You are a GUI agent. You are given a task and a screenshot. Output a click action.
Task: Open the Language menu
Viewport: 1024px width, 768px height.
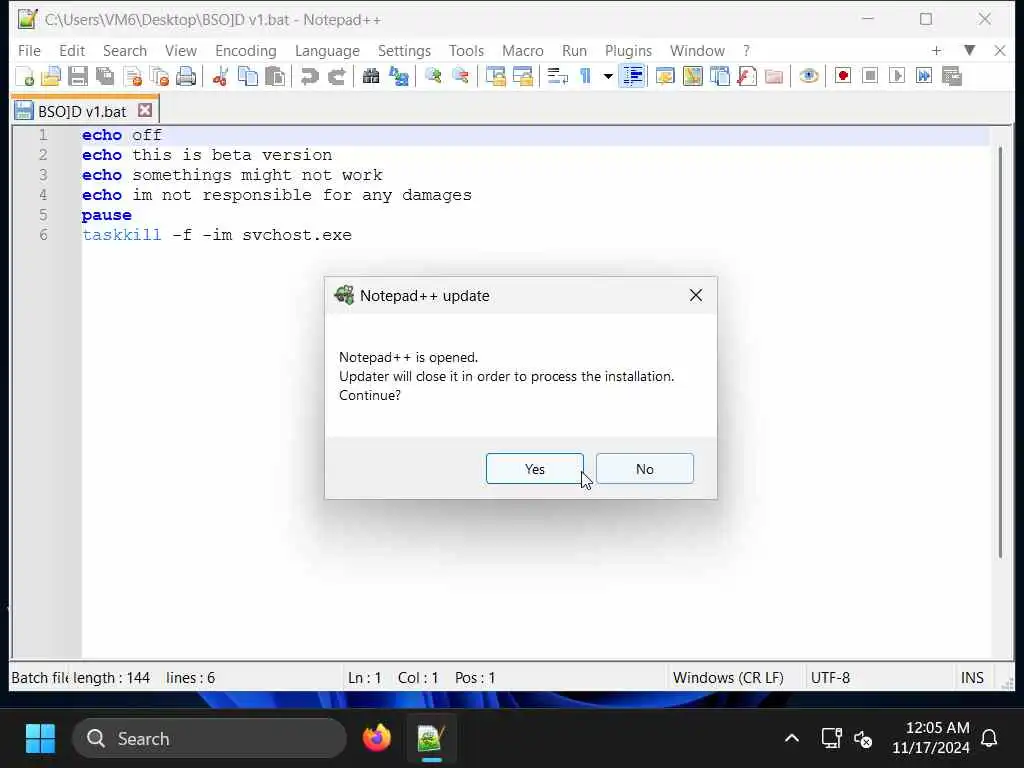[327, 50]
